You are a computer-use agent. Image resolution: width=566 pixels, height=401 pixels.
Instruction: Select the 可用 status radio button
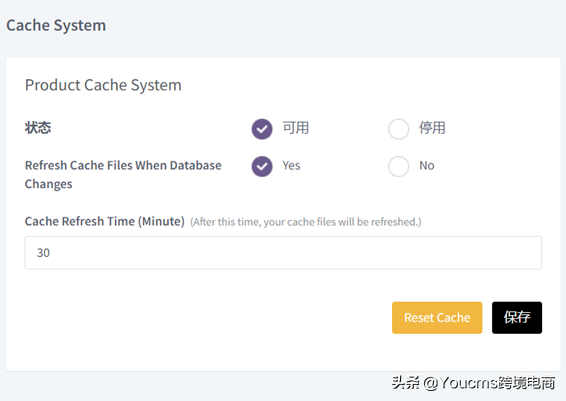point(262,129)
